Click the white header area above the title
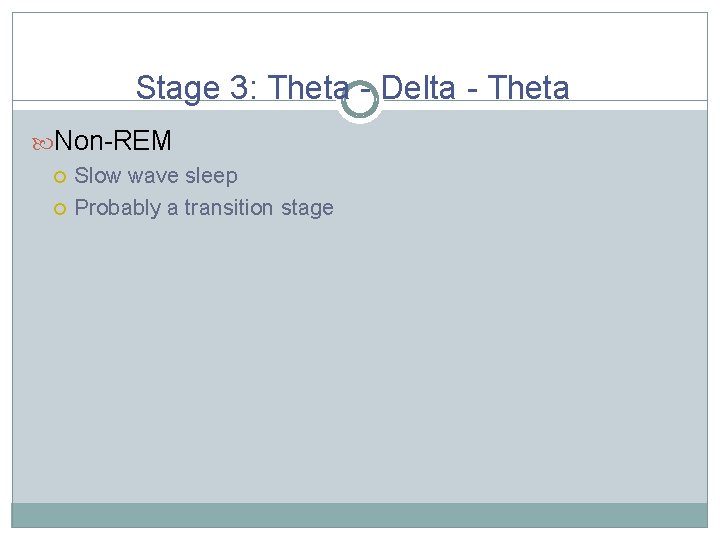 coord(359,40)
